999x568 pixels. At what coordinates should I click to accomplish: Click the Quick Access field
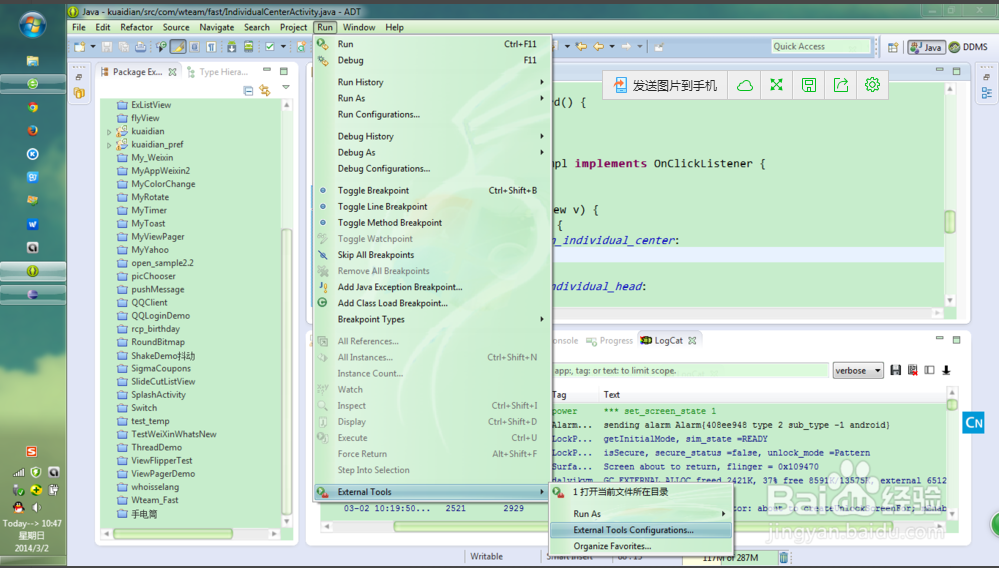tap(821, 46)
